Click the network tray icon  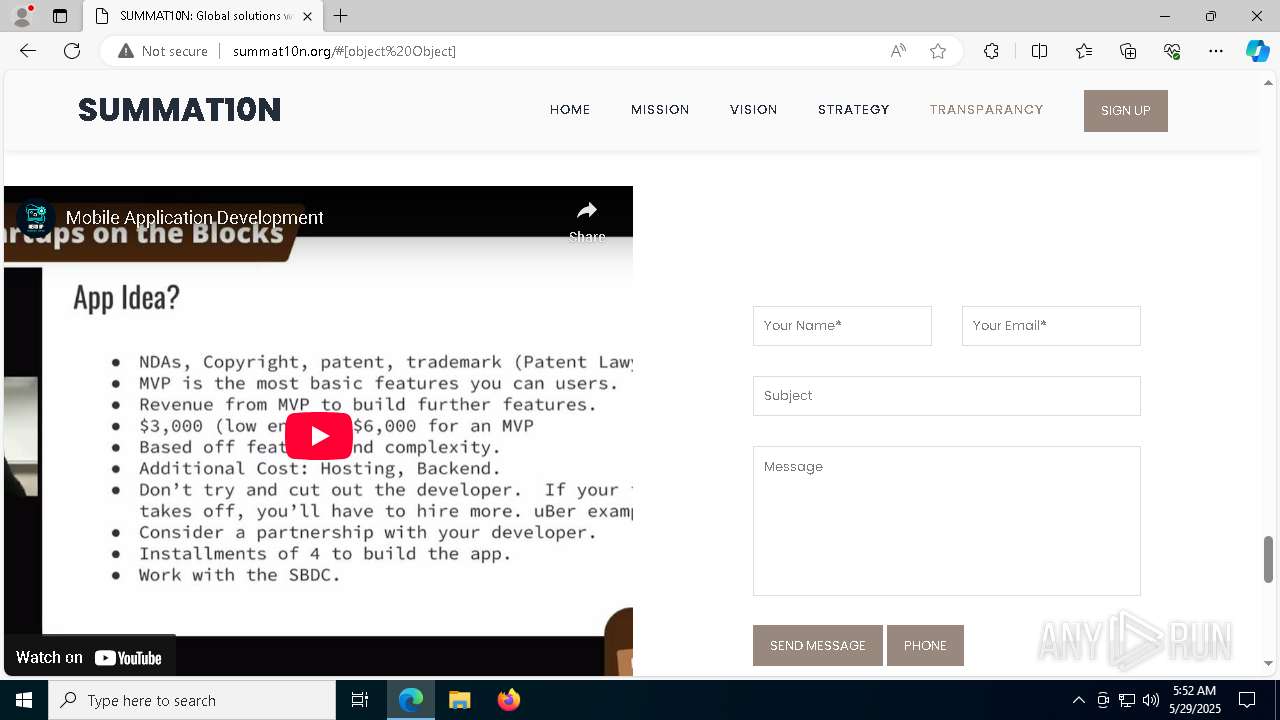[x=1127, y=700]
